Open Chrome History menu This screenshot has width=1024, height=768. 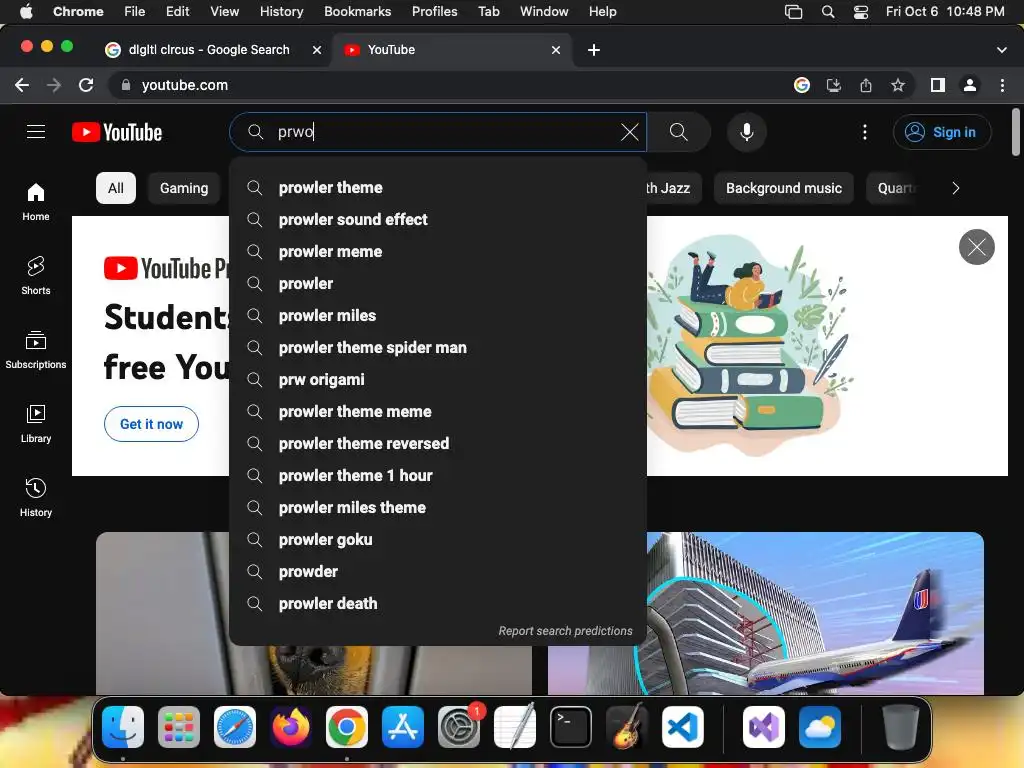click(281, 12)
